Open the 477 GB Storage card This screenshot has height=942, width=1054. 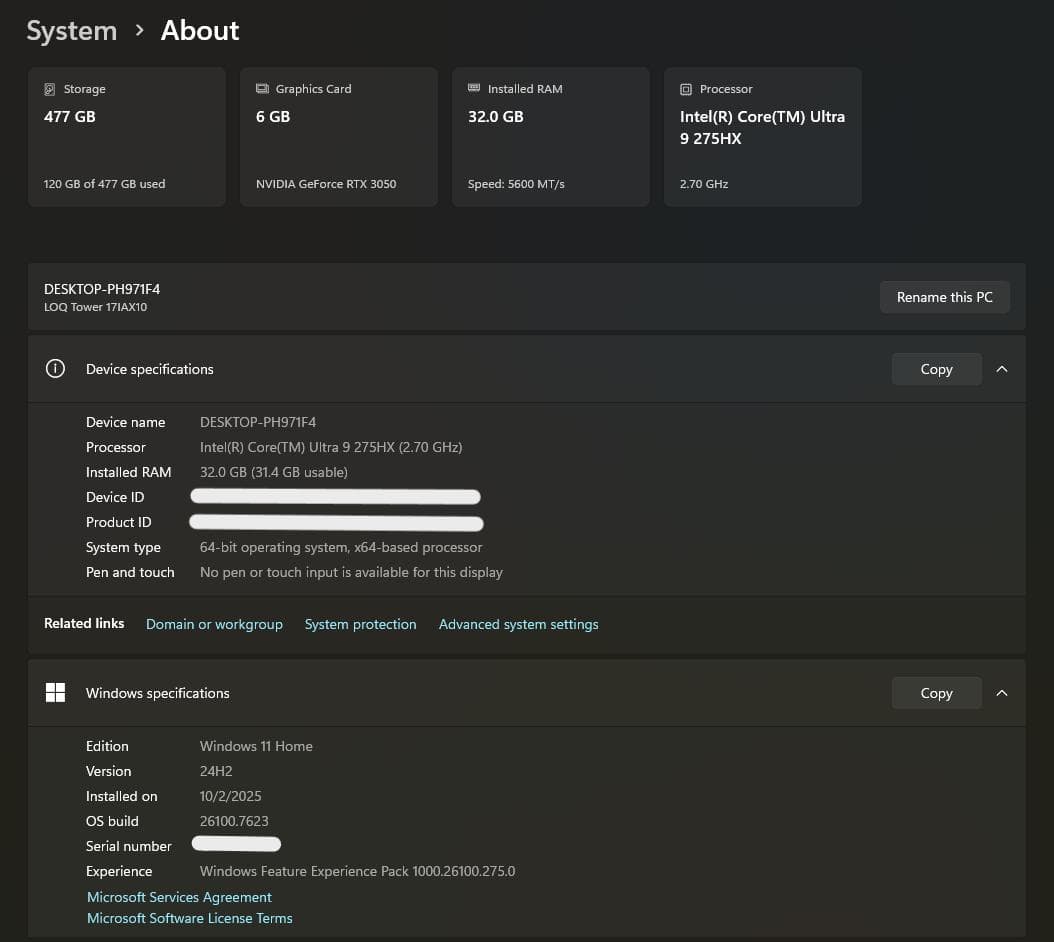pyautogui.click(x=126, y=137)
